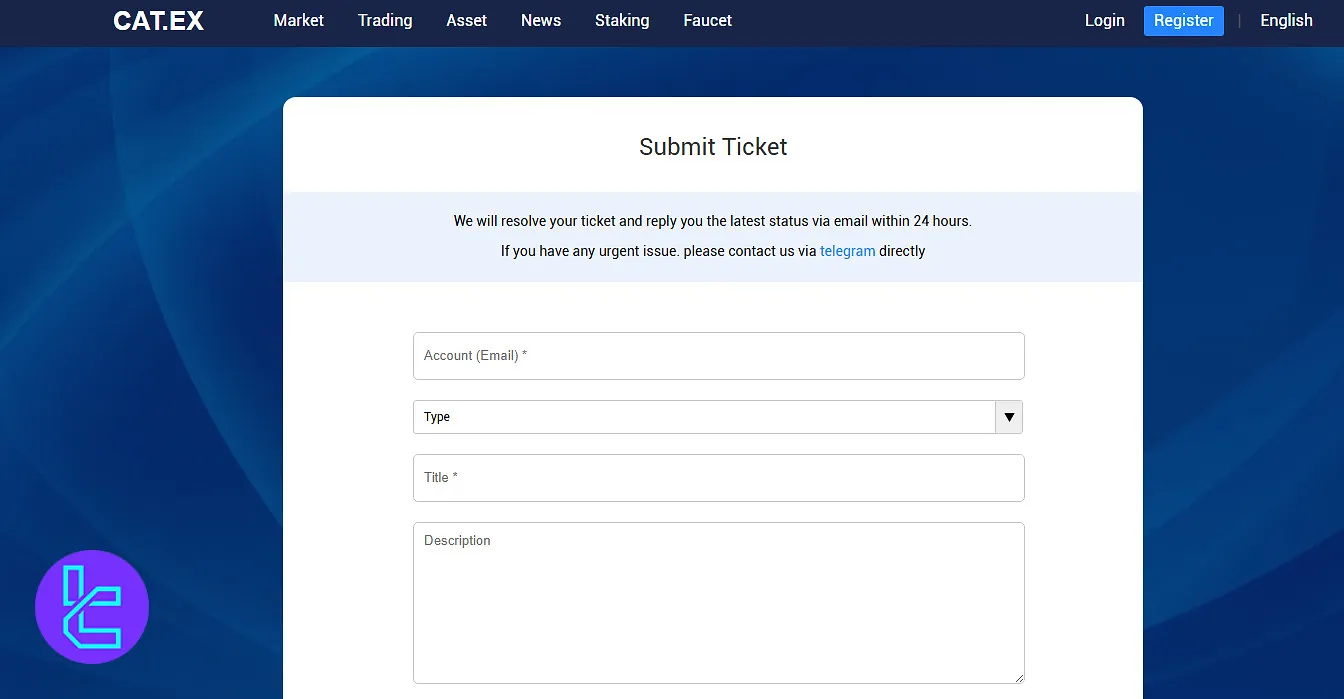This screenshot has width=1344, height=699.
Task: Click the 24 hours reply notice text
Action: pos(712,221)
